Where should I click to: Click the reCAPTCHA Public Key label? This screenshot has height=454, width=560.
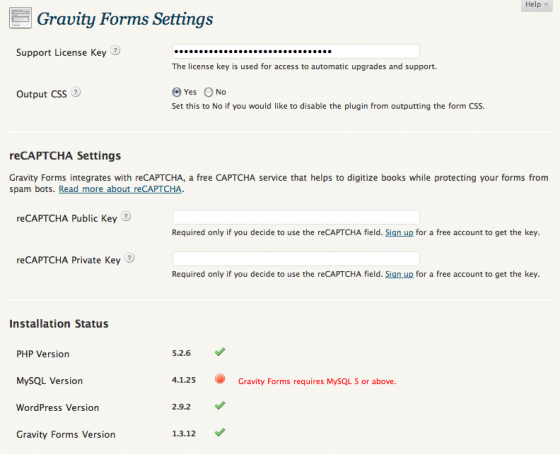(x=67, y=218)
